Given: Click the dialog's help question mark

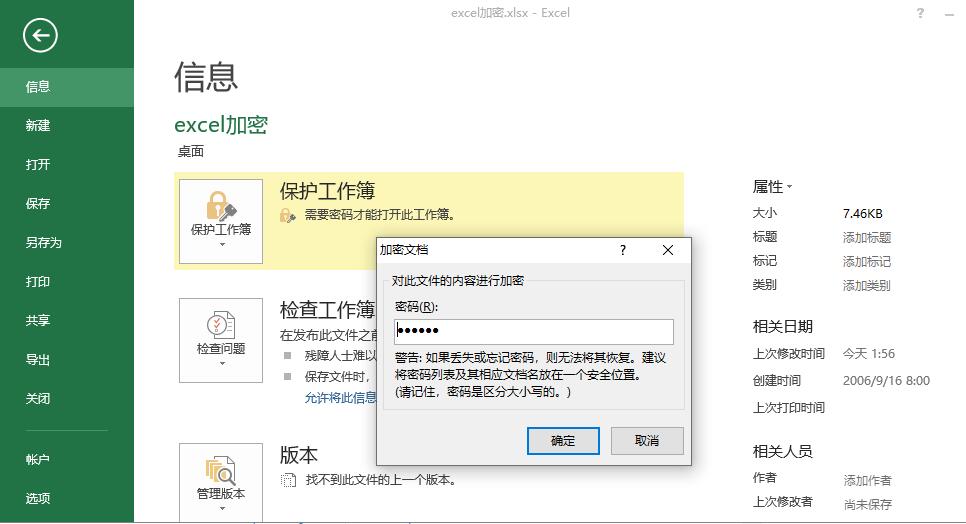Looking at the screenshot, I should coord(623,250).
